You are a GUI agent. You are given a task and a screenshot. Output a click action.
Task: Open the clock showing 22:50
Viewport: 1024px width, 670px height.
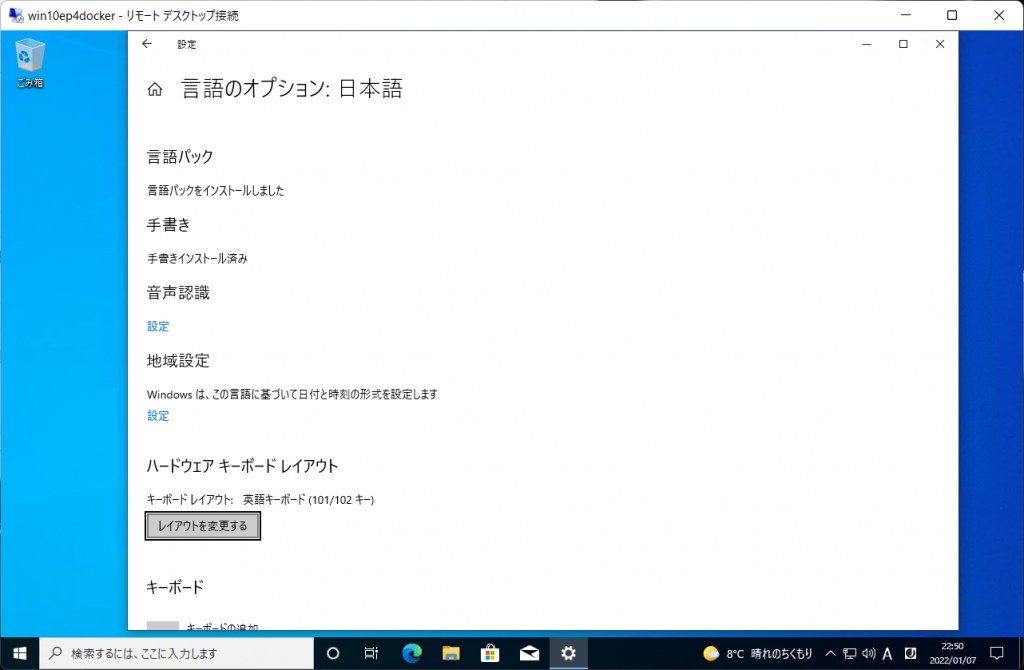click(953, 653)
